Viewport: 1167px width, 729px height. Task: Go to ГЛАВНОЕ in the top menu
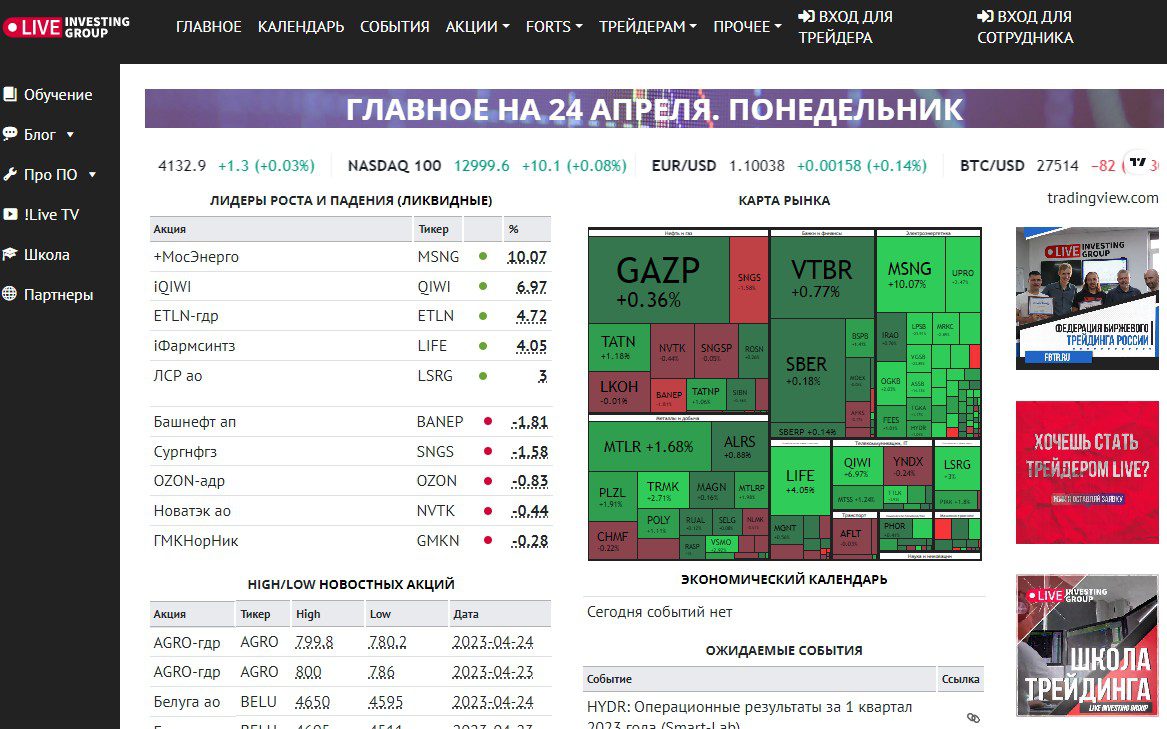tap(208, 27)
